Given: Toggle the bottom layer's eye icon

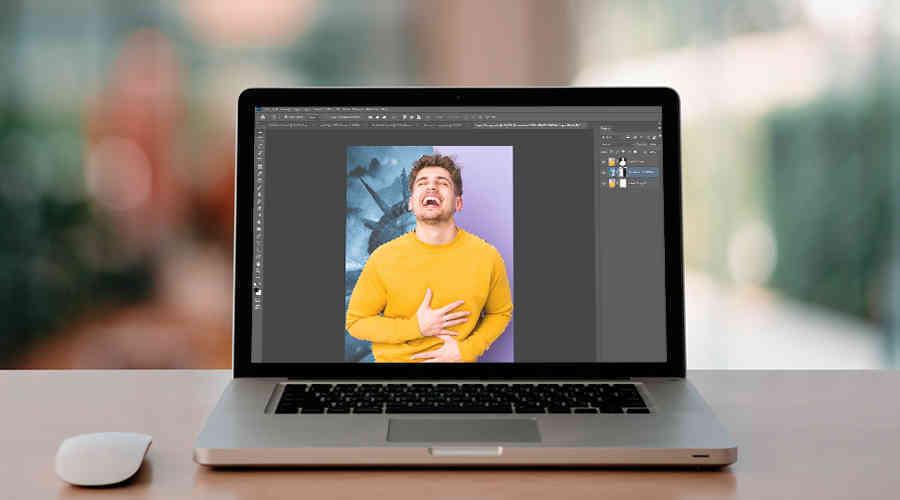Looking at the screenshot, I should 603,183.
